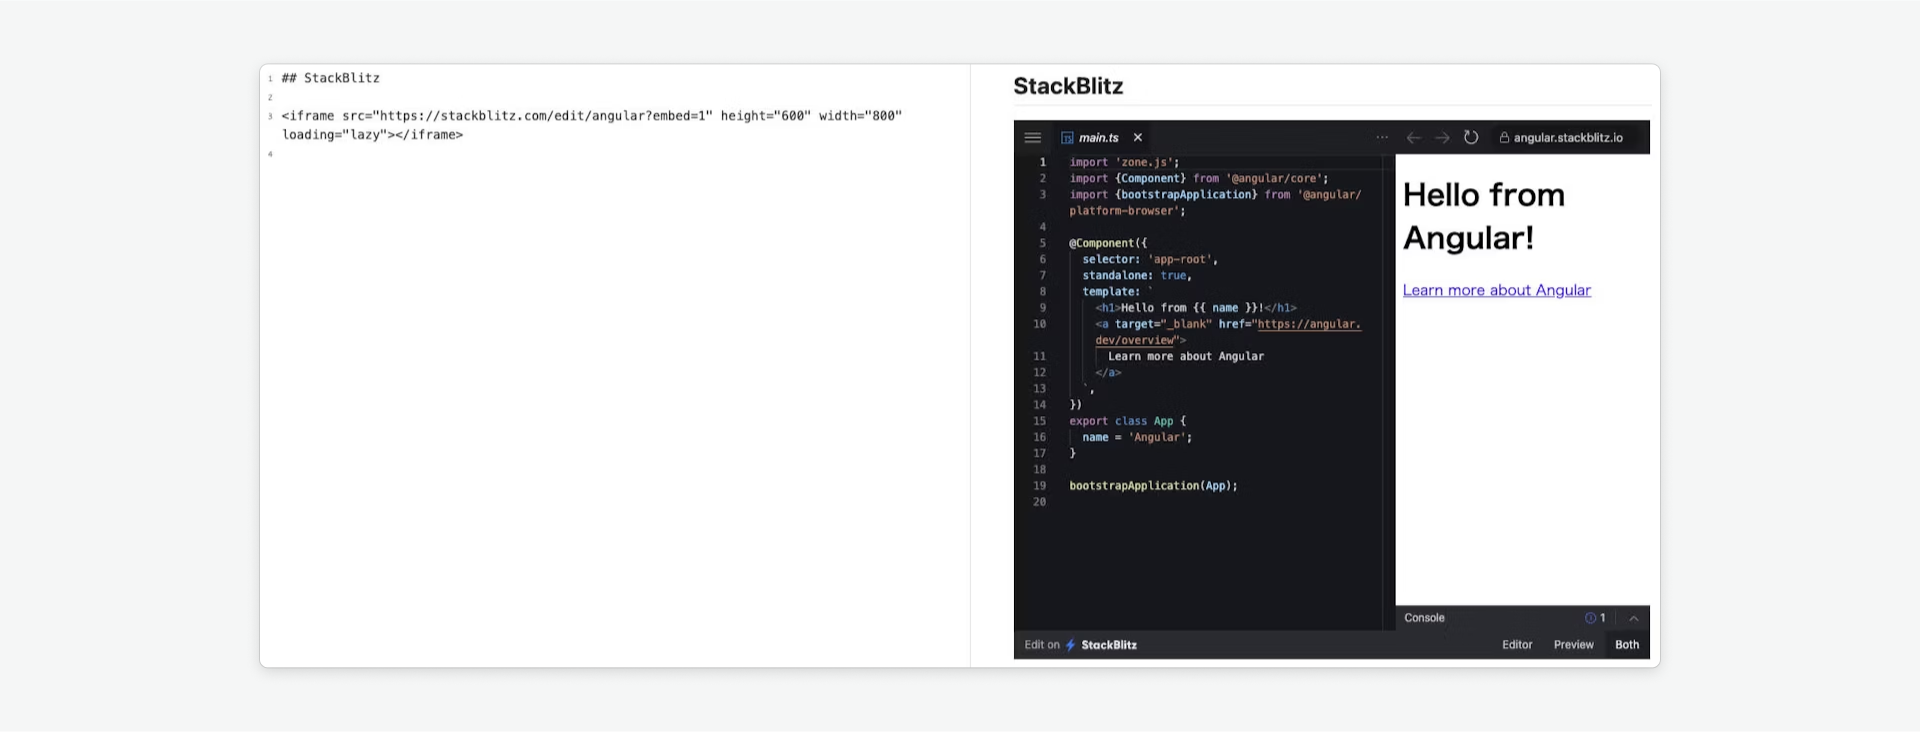Open Learn more about Angular link

click(1496, 290)
